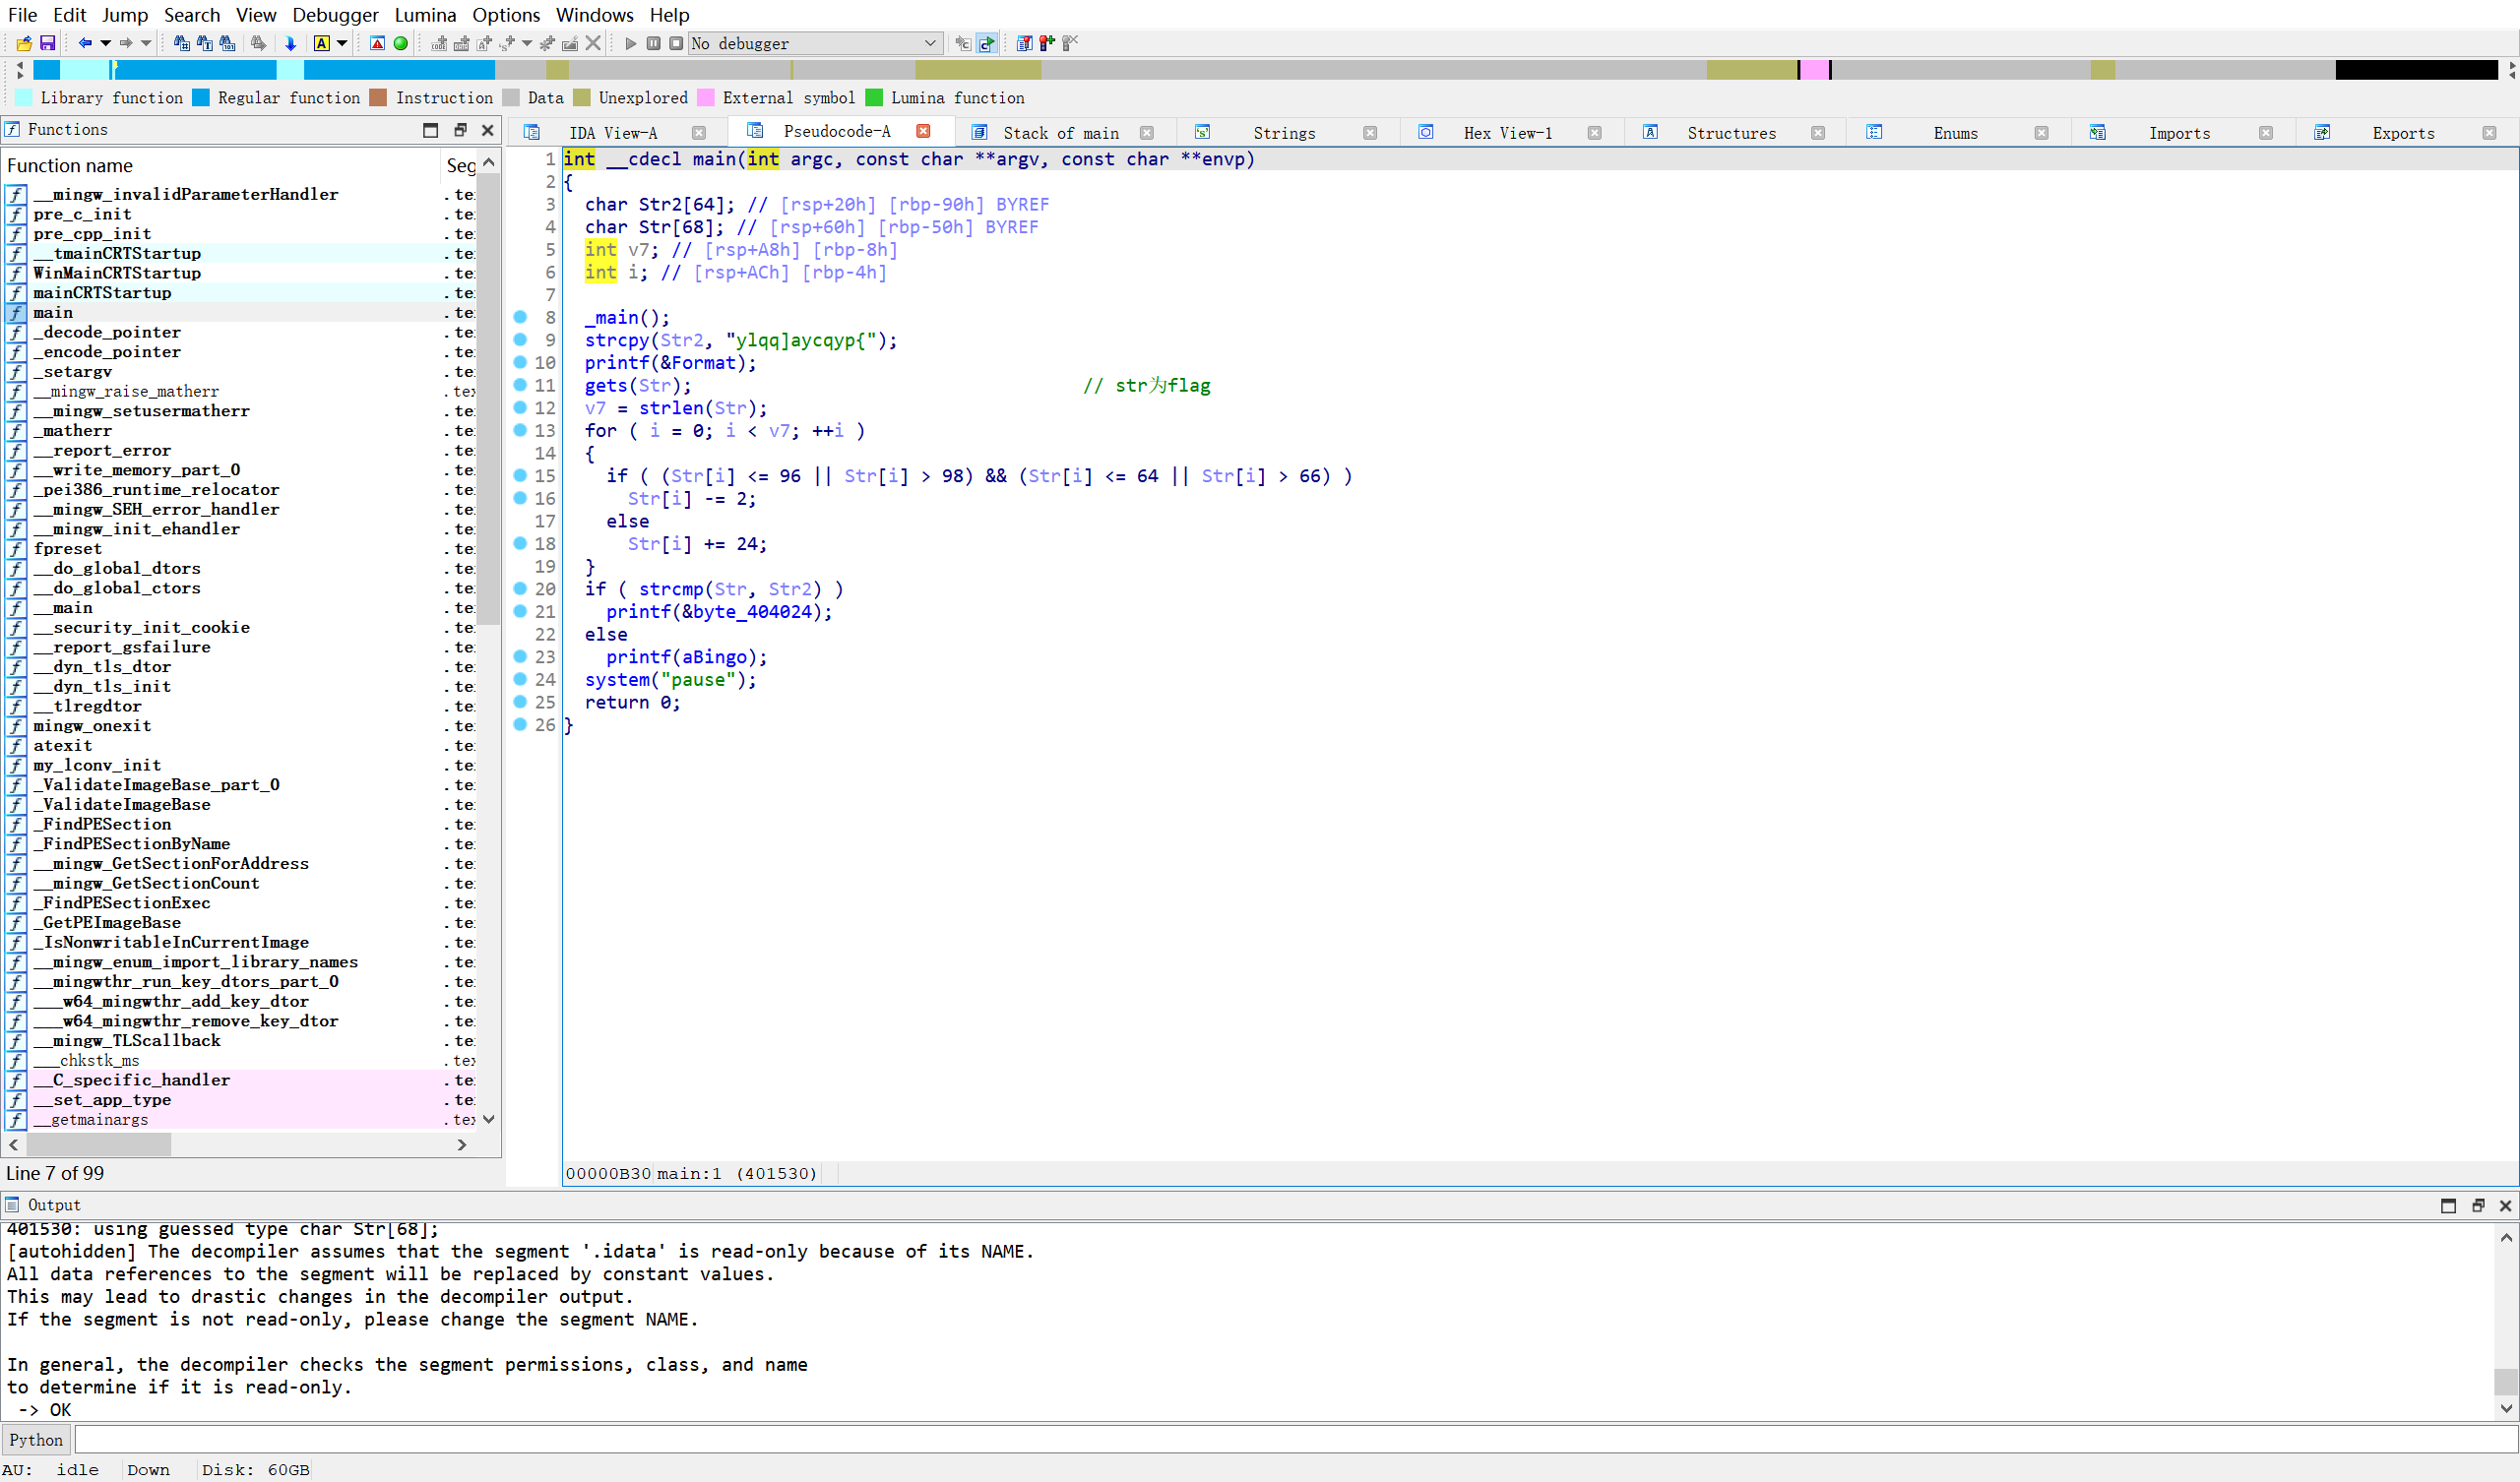
Task: Toggle breakpoint dot on line 20
Action: [520, 588]
